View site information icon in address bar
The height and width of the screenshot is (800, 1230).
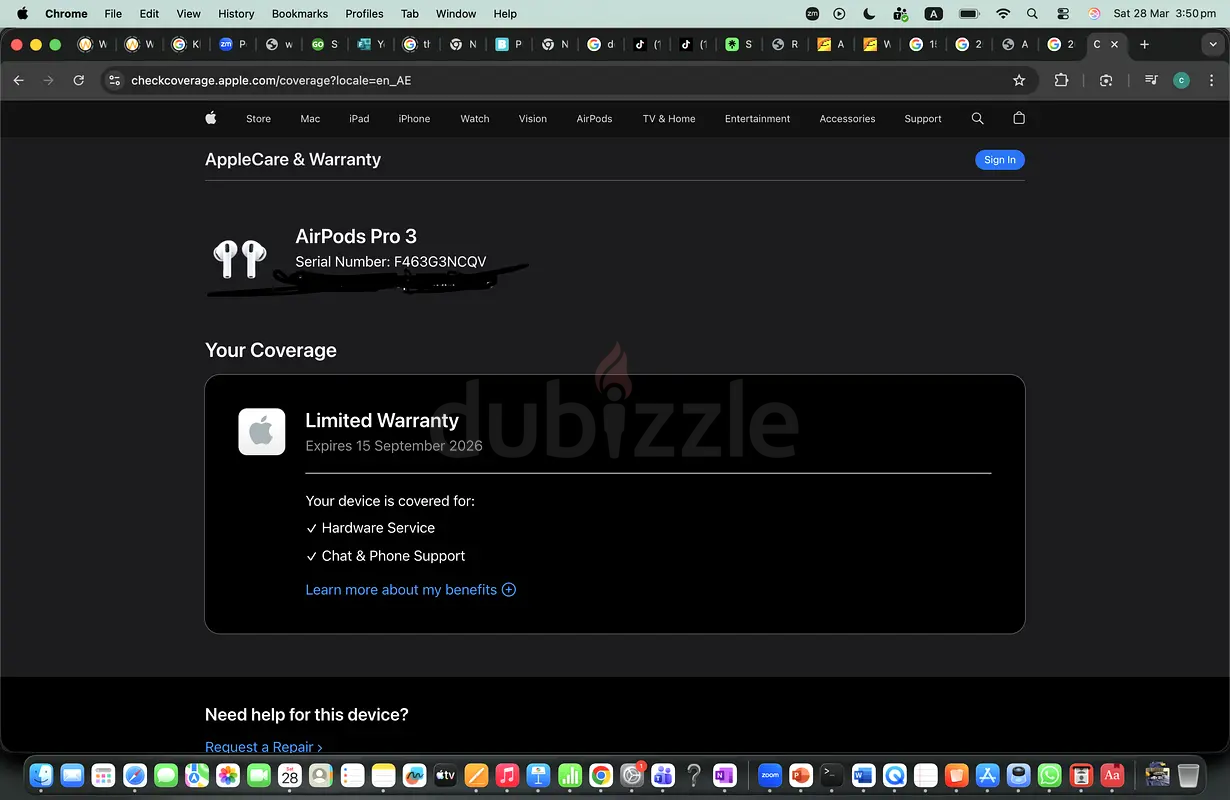[x=114, y=80]
